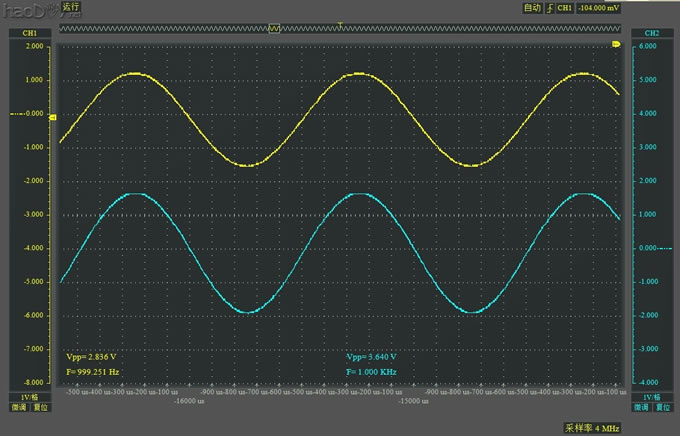
Task: Open the CH2 1V/格 volts-per-division setting
Action: pyautogui.click(x=651, y=397)
